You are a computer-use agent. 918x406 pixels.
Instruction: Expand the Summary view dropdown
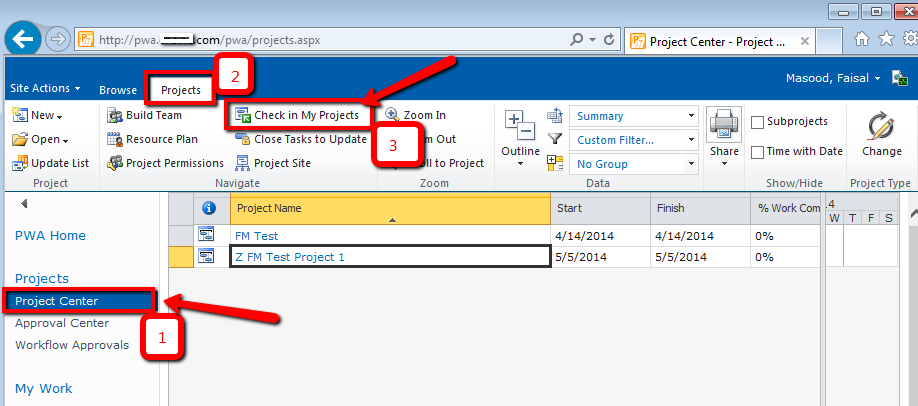point(691,116)
